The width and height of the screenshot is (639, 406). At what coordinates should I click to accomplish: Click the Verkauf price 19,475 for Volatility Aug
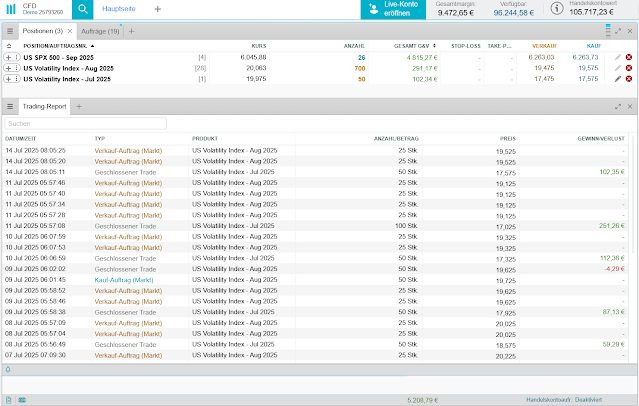coord(544,68)
